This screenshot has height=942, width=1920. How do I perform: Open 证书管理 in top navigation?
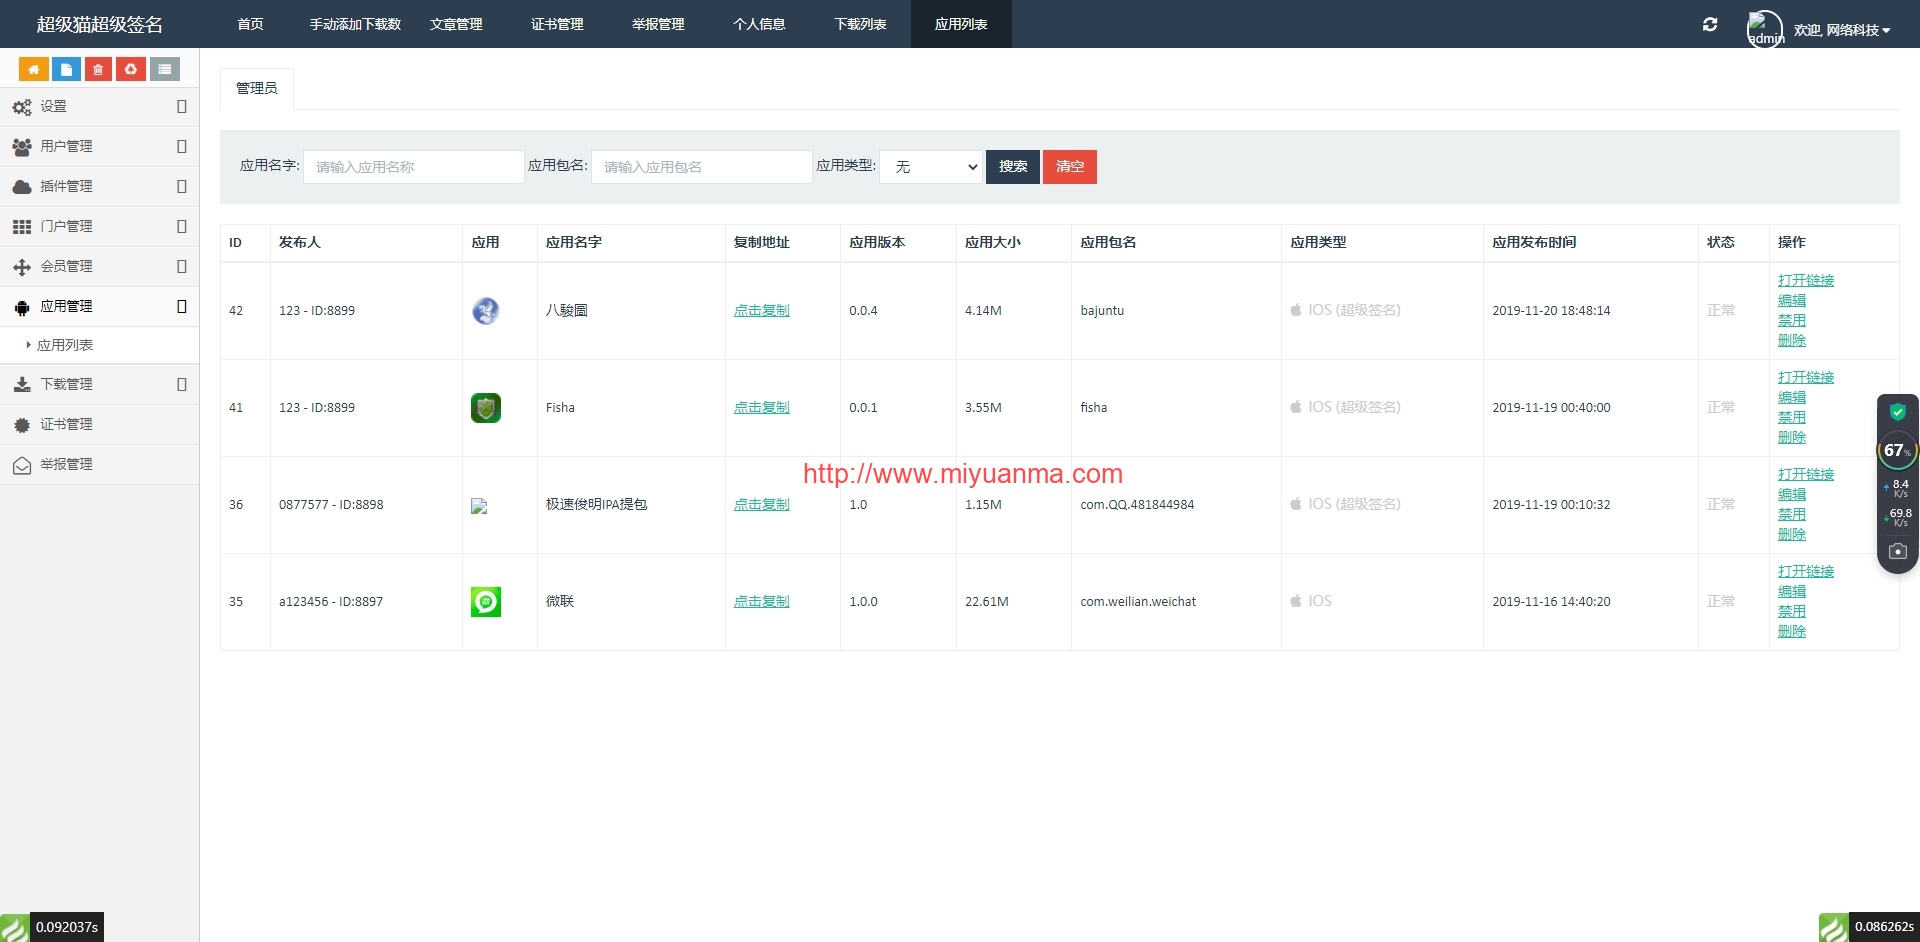click(557, 24)
